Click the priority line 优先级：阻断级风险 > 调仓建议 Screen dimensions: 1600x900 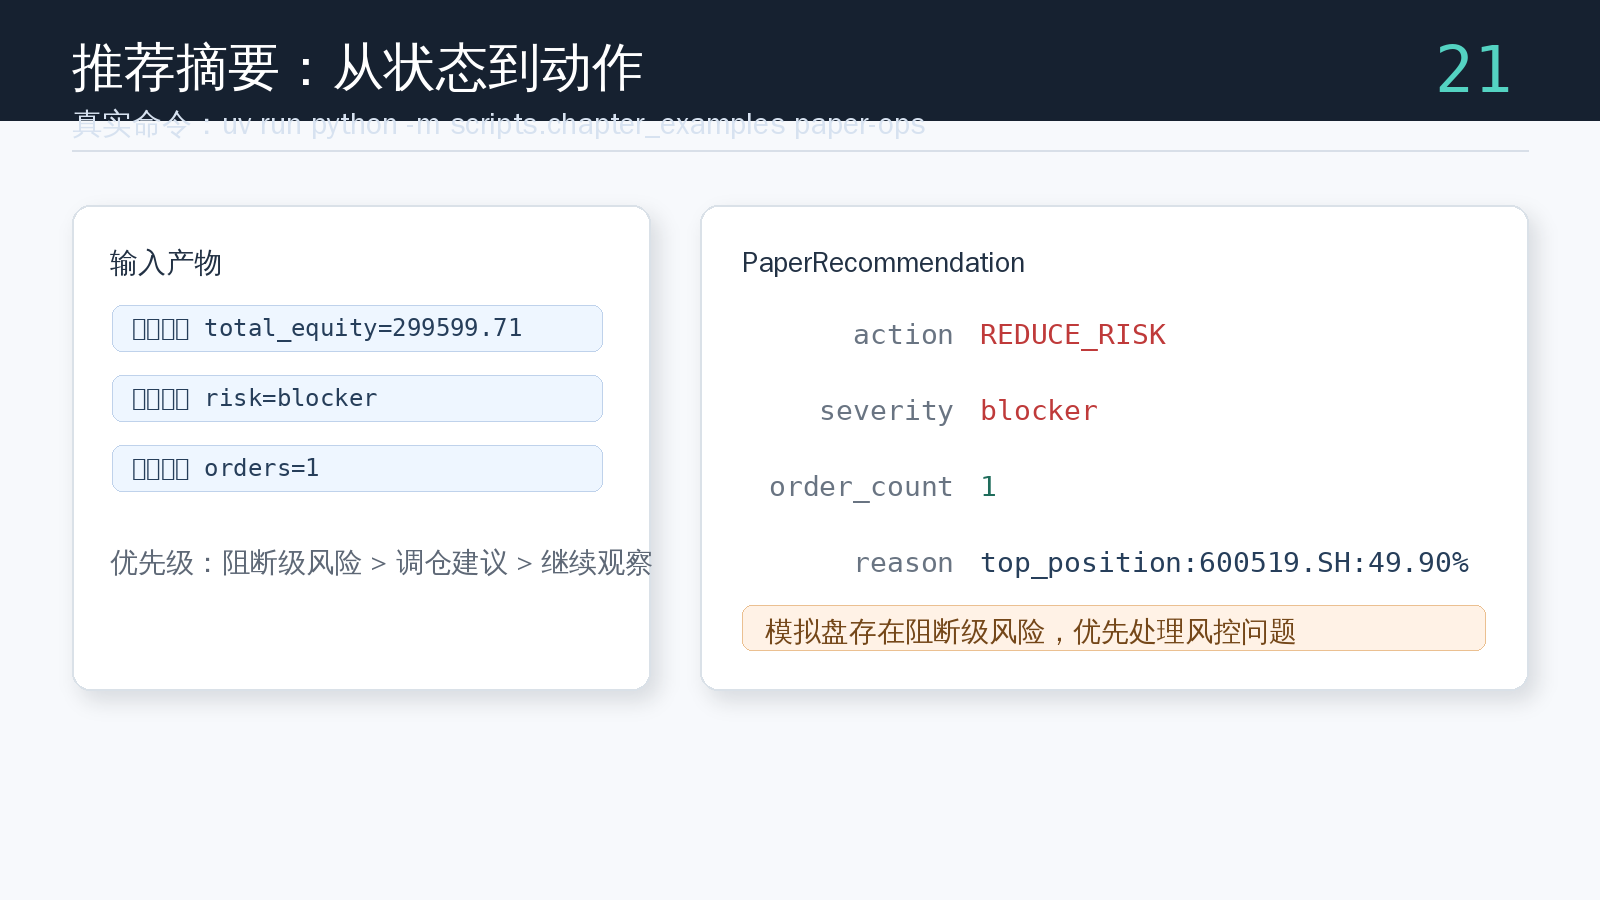point(309,563)
